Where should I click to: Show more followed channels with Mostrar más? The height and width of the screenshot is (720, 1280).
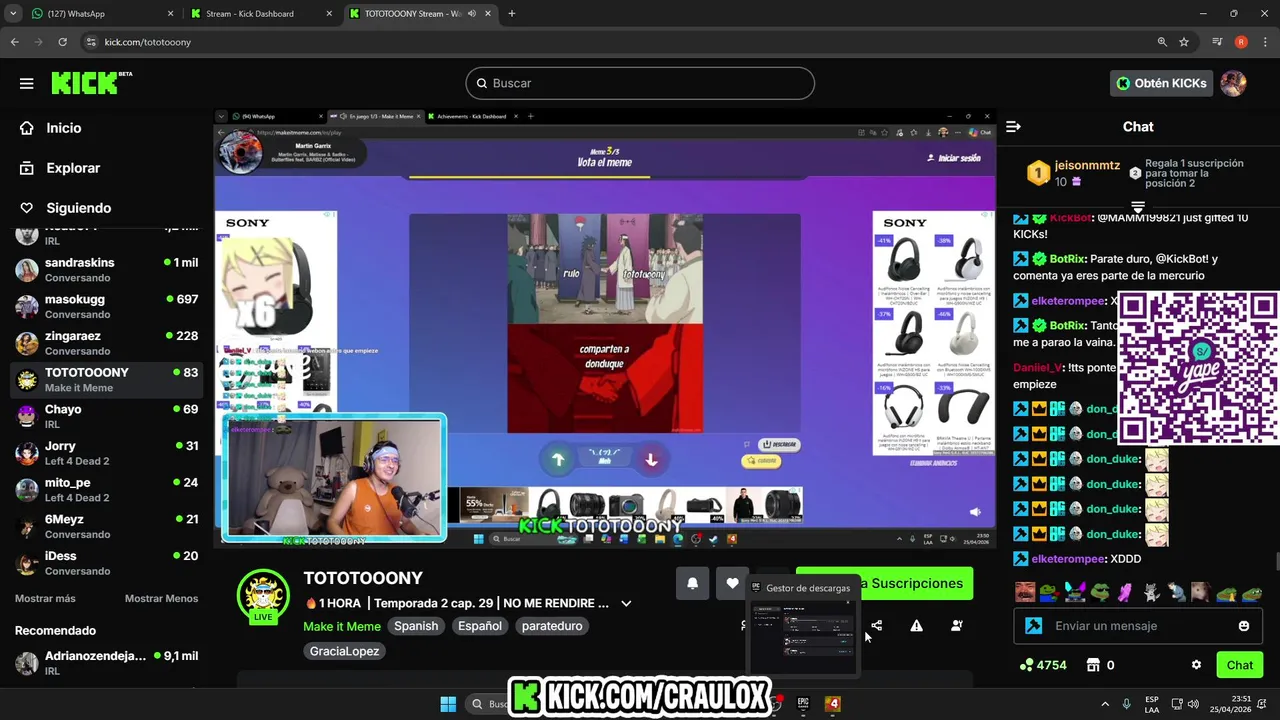[45, 598]
